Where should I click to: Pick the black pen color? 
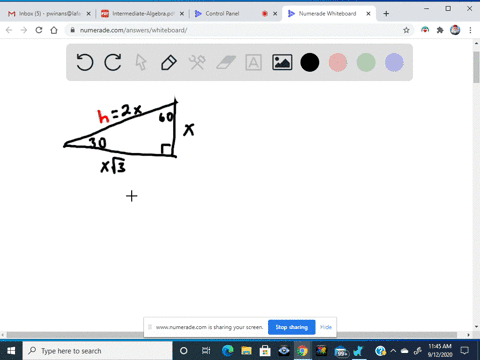310,62
